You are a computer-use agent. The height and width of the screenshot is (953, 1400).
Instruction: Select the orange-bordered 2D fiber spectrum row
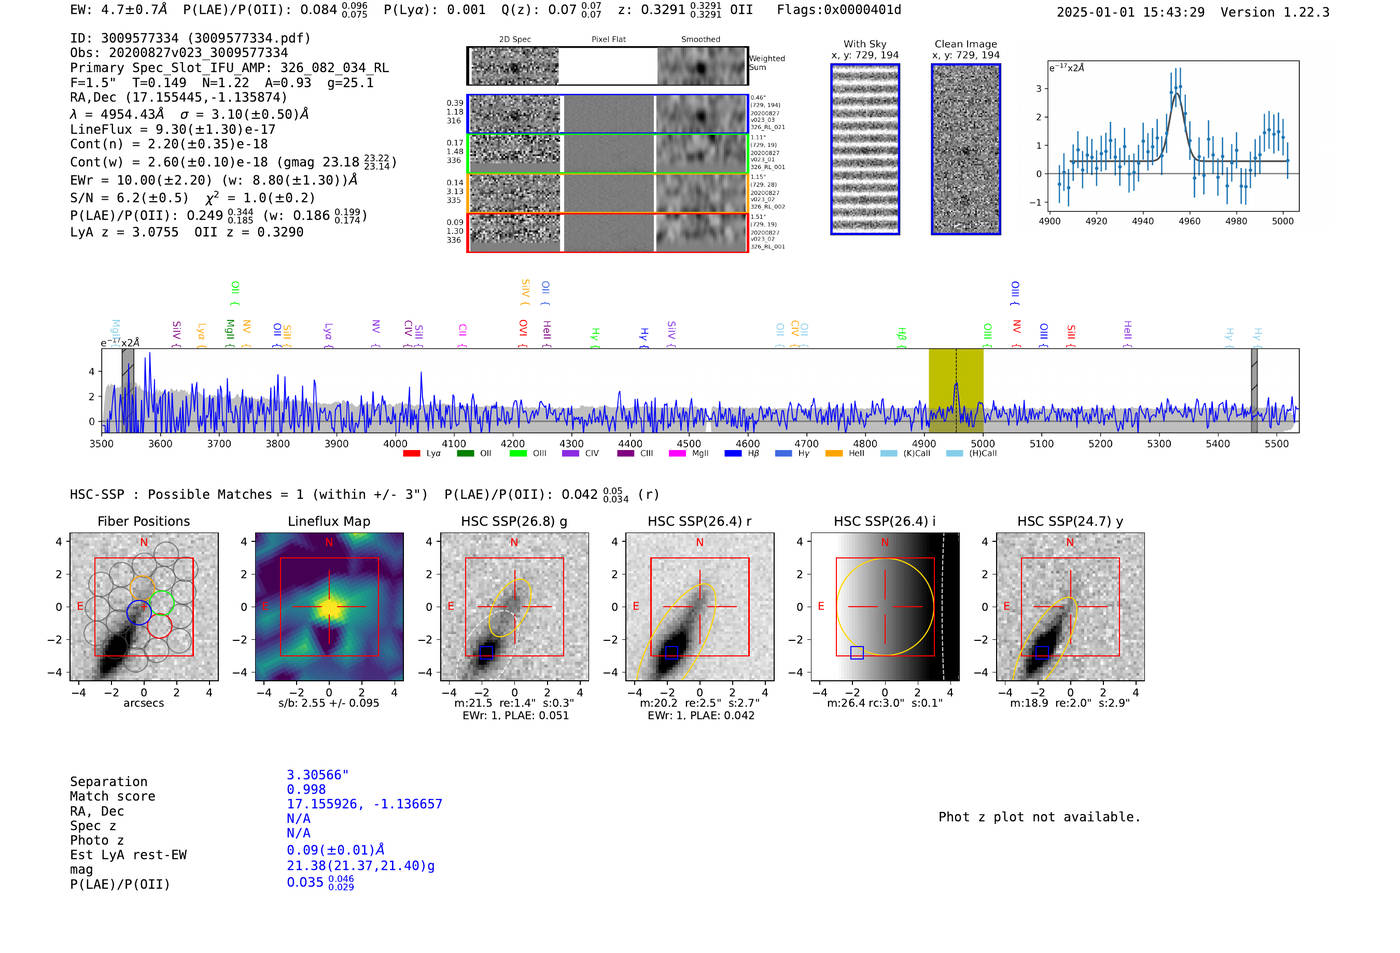[x=607, y=193]
